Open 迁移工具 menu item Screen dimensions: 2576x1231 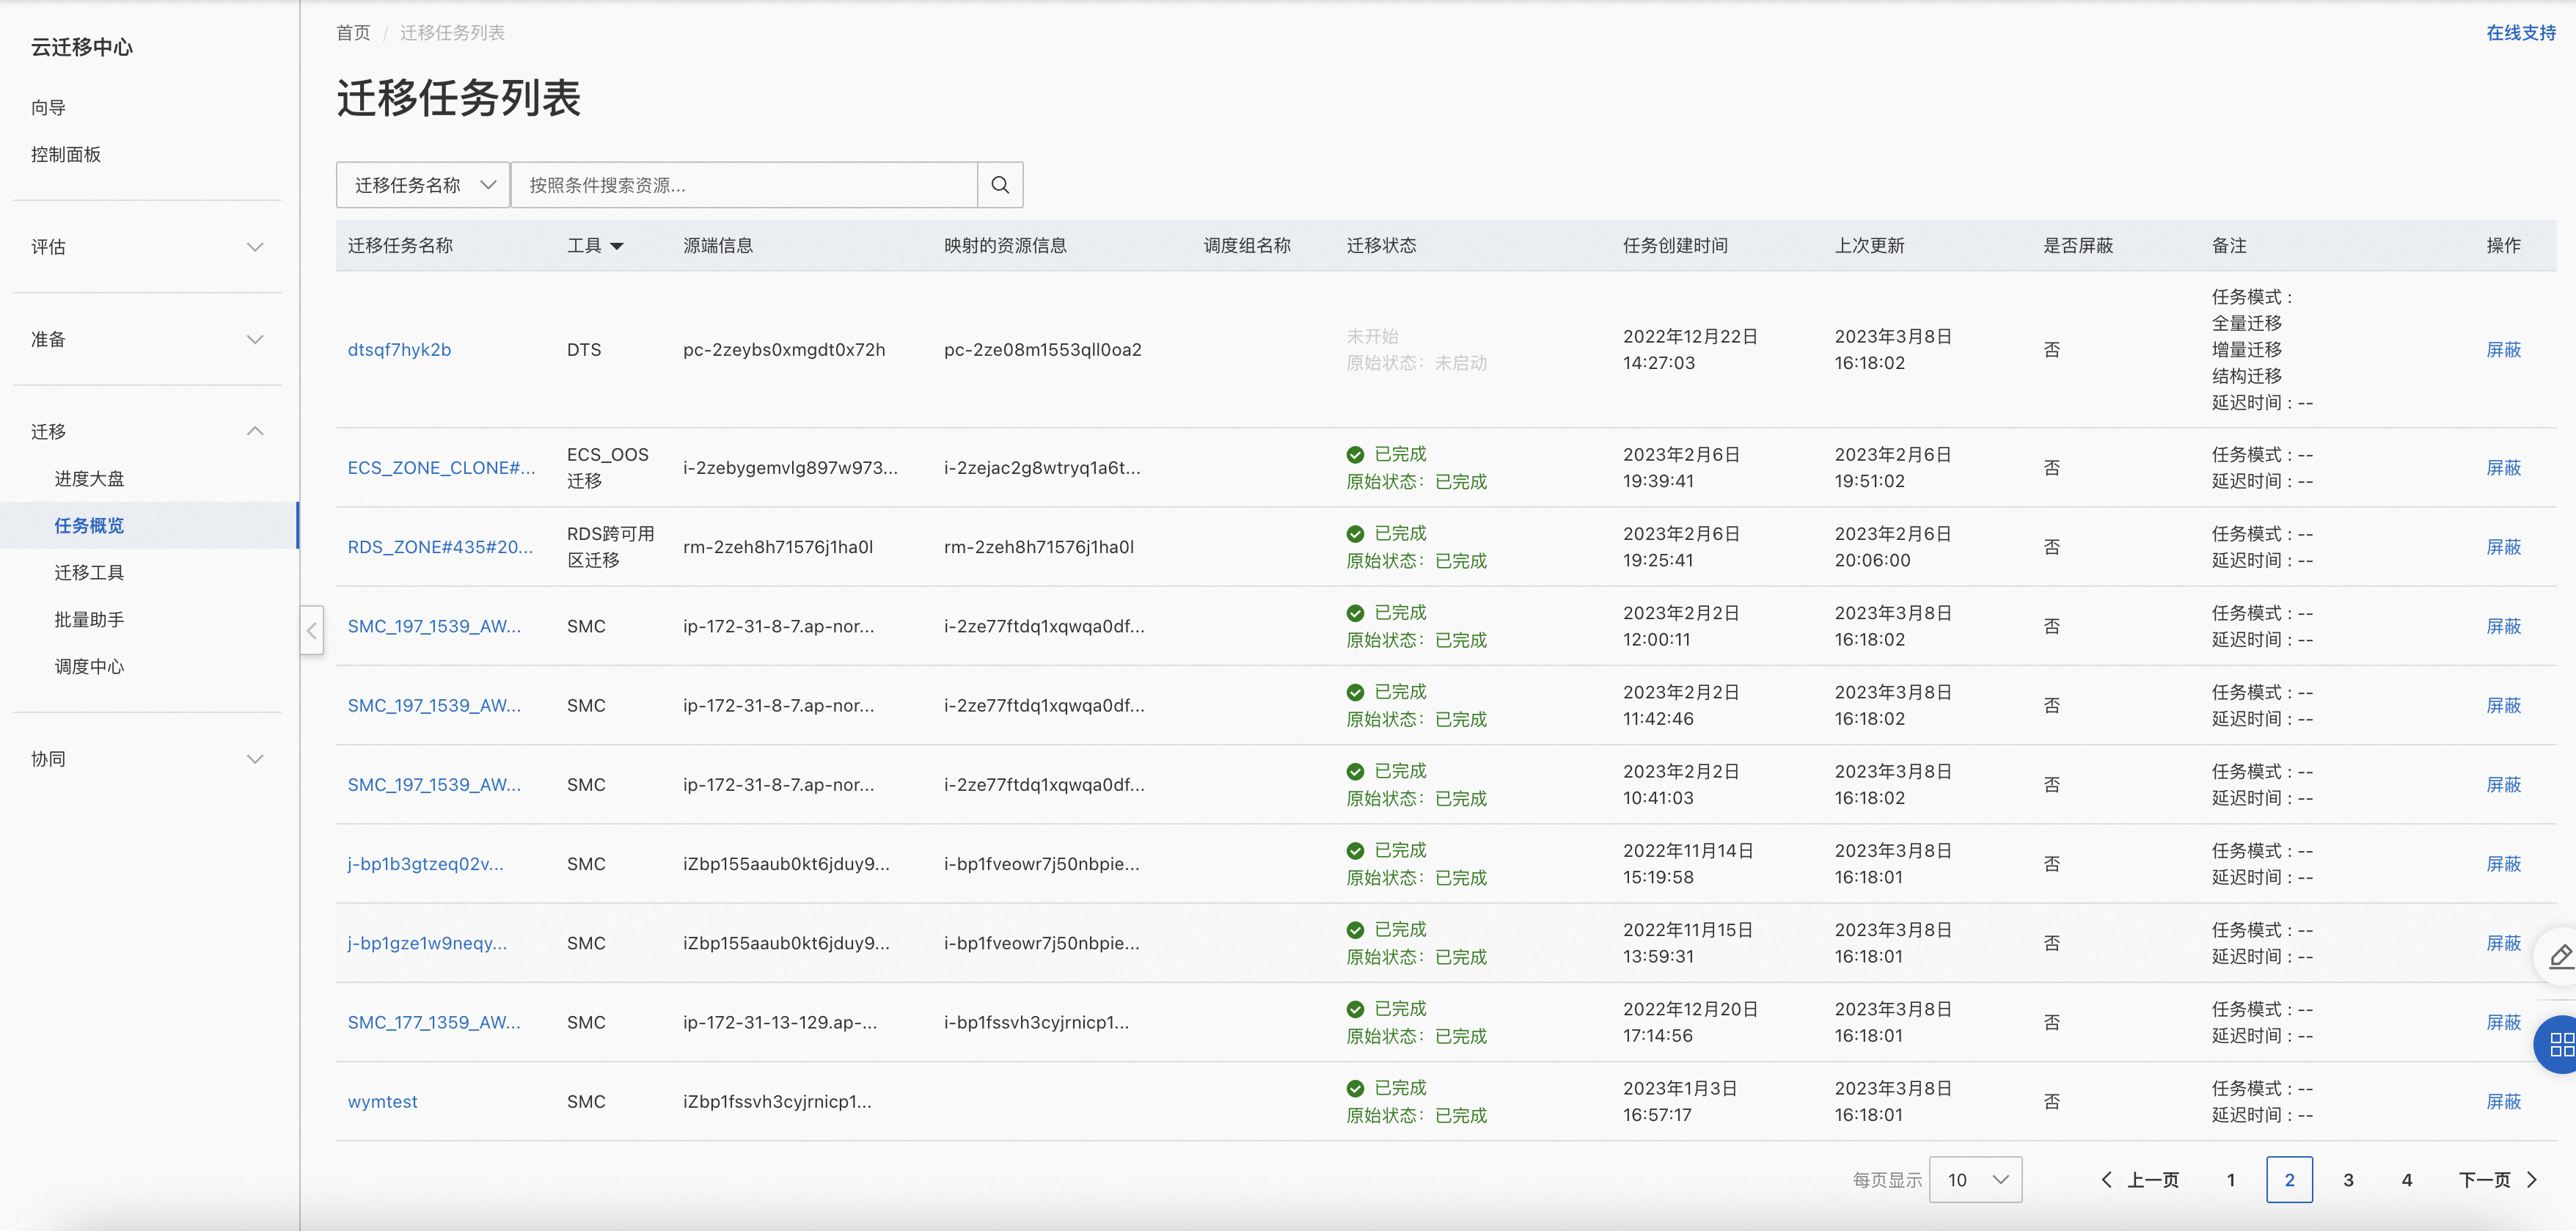point(89,572)
